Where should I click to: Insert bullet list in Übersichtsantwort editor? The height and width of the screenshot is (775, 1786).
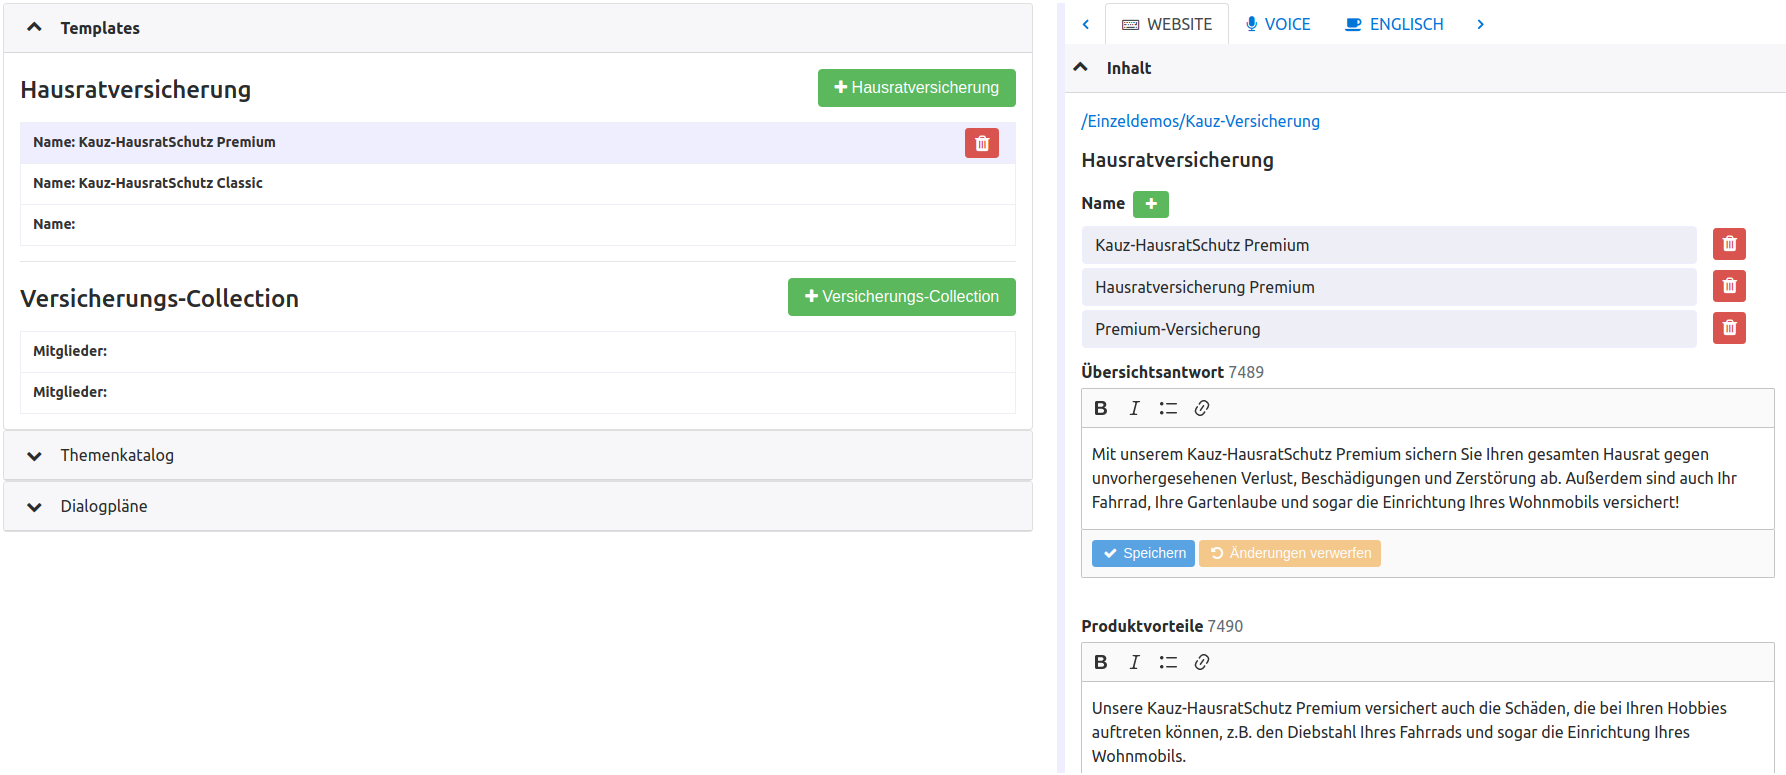[x=1168, y=408]
